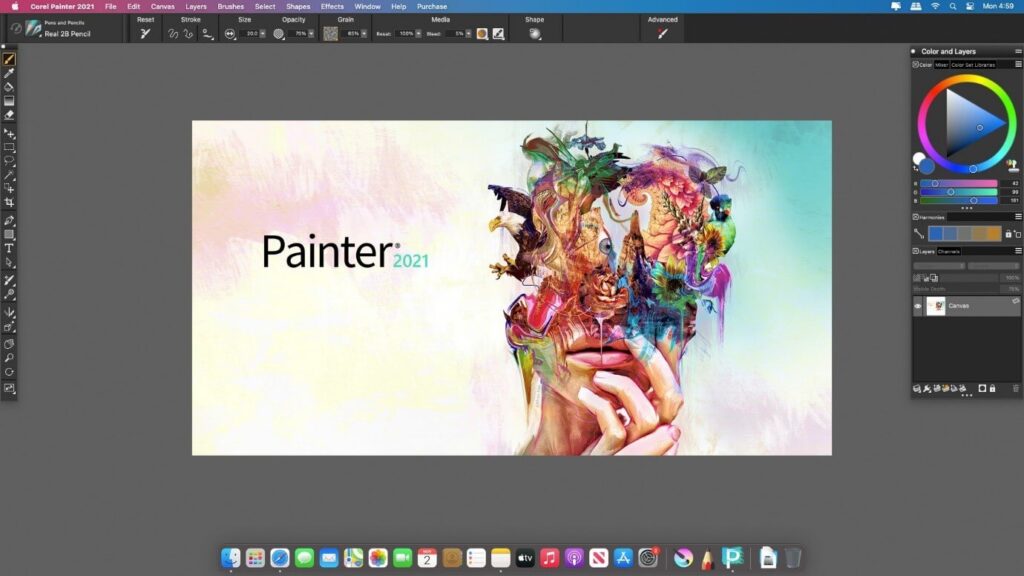This screenshot has height=576, width=1024.
Task: Open Safari from the Dock
Action: coord(280,558)
